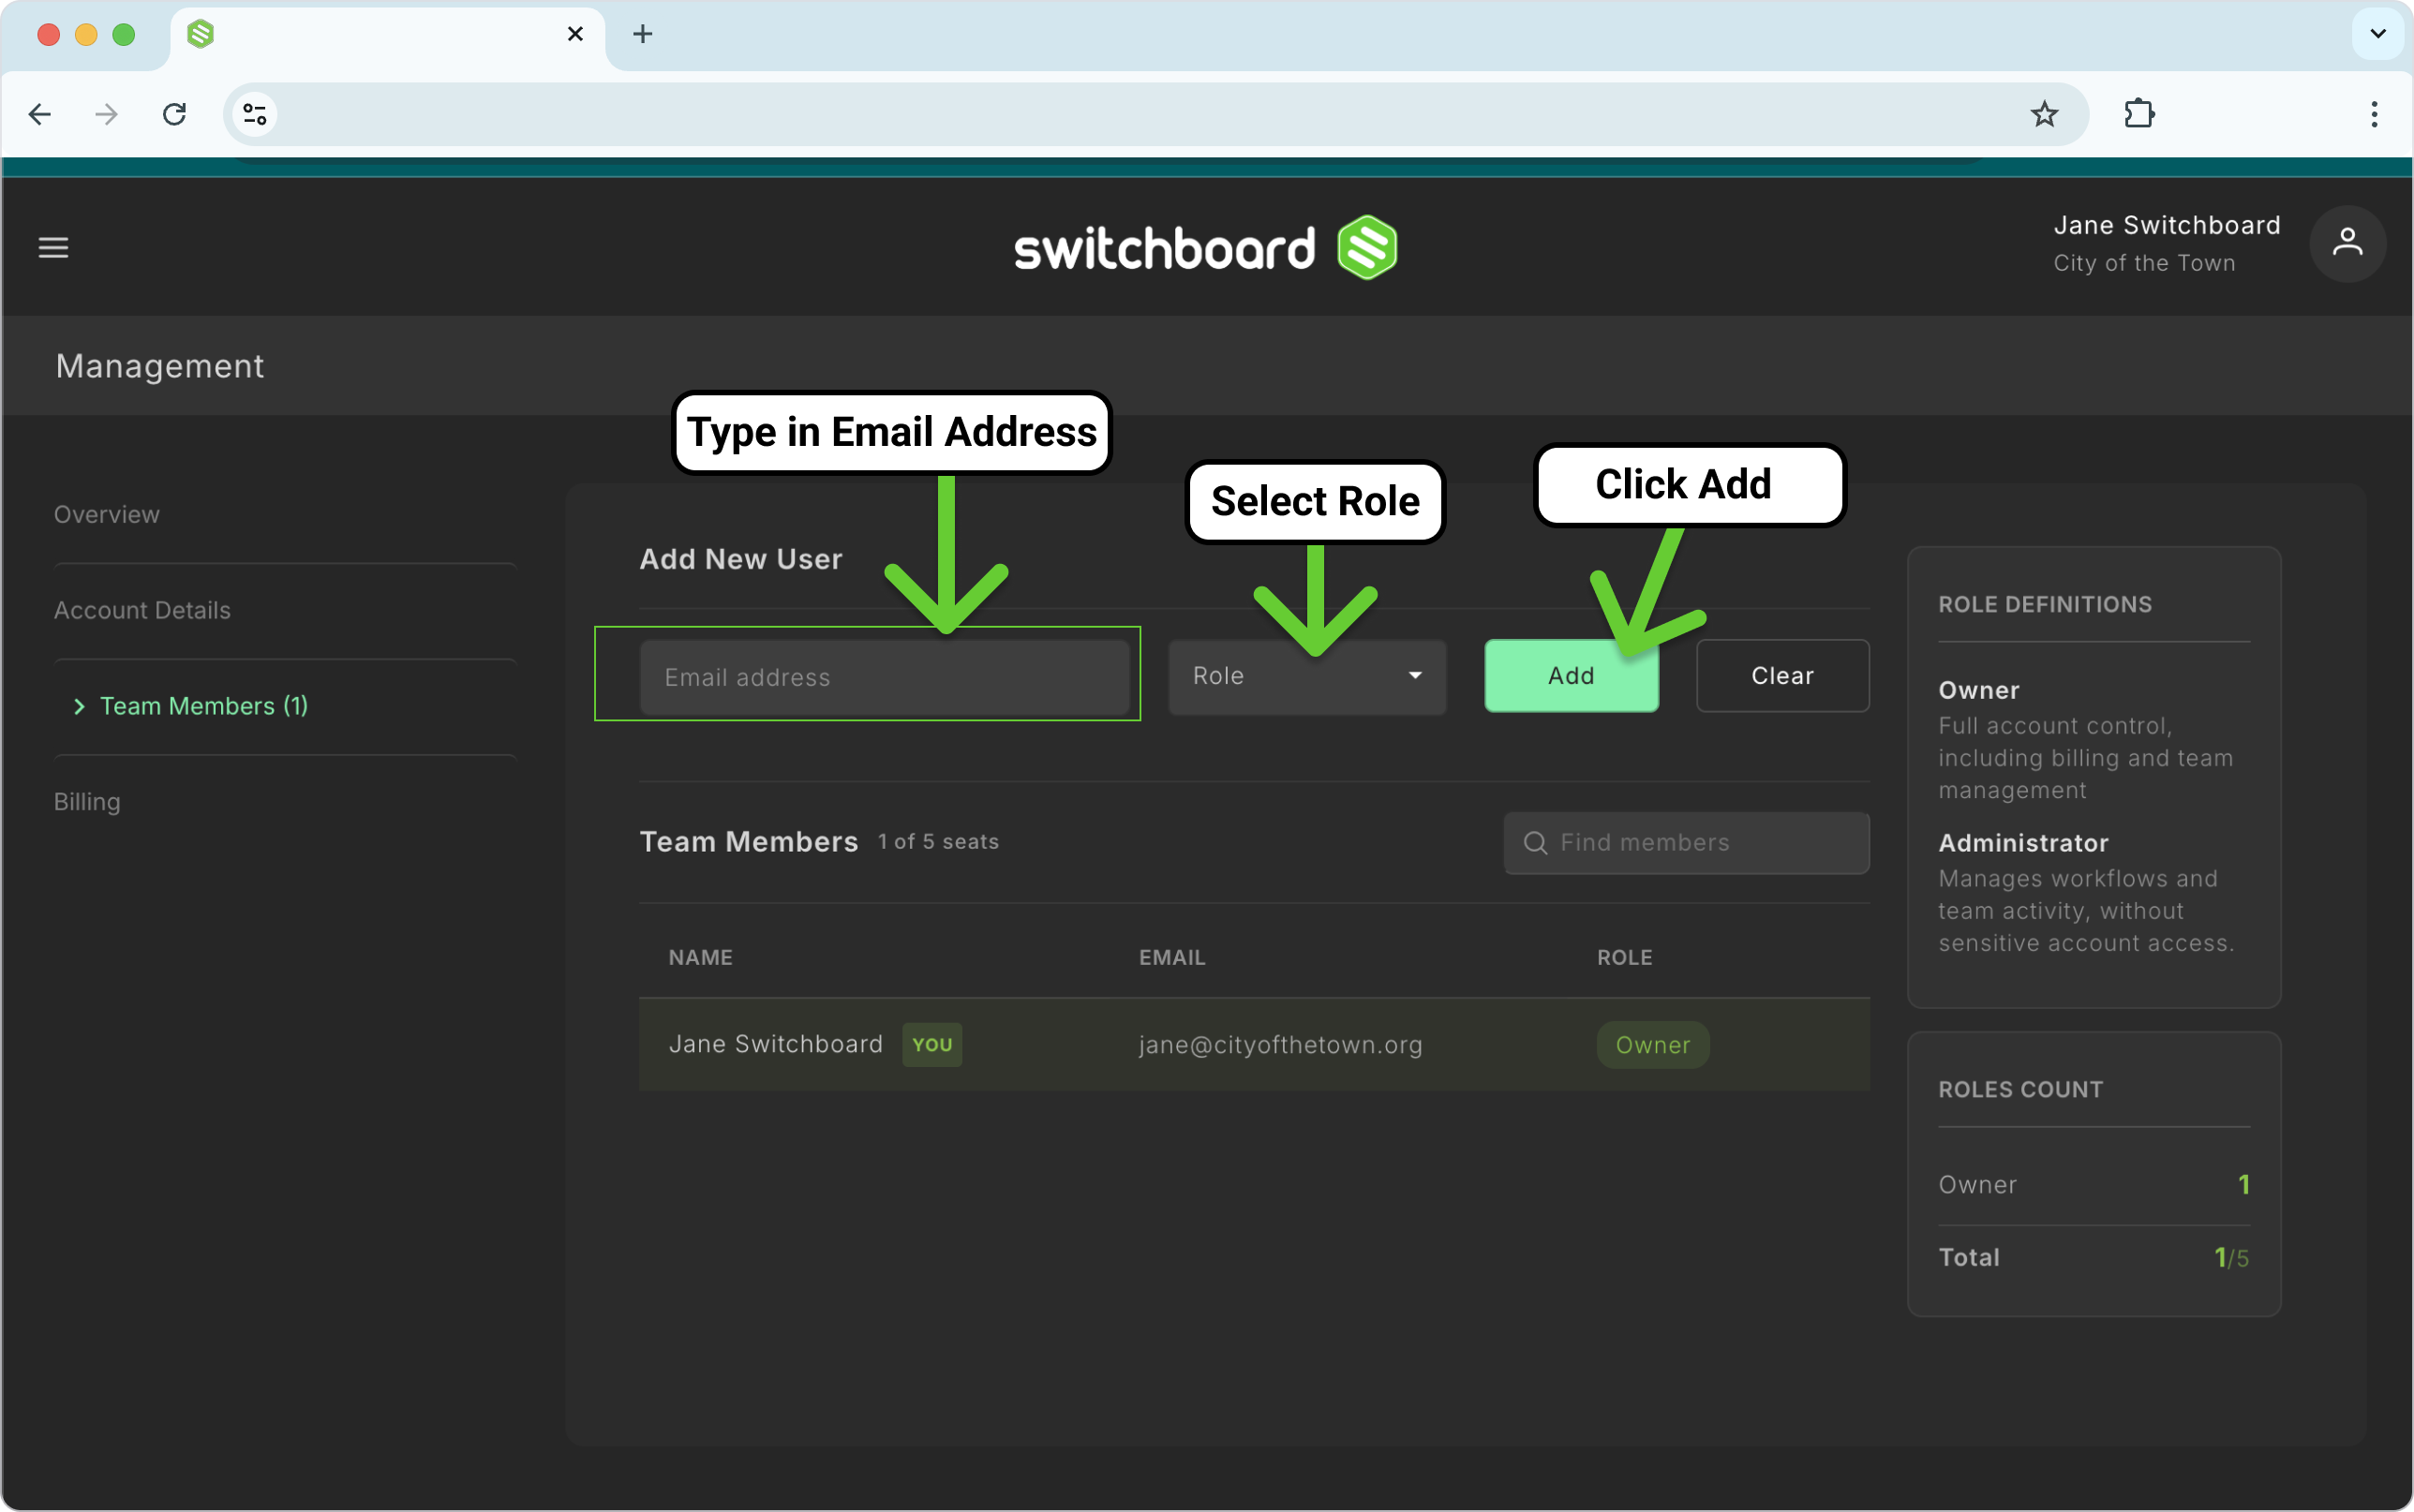Bookmark this page with the star
Image resolution: width=2414 pixels, height=1512 pixels.
tap(2044, 114)
